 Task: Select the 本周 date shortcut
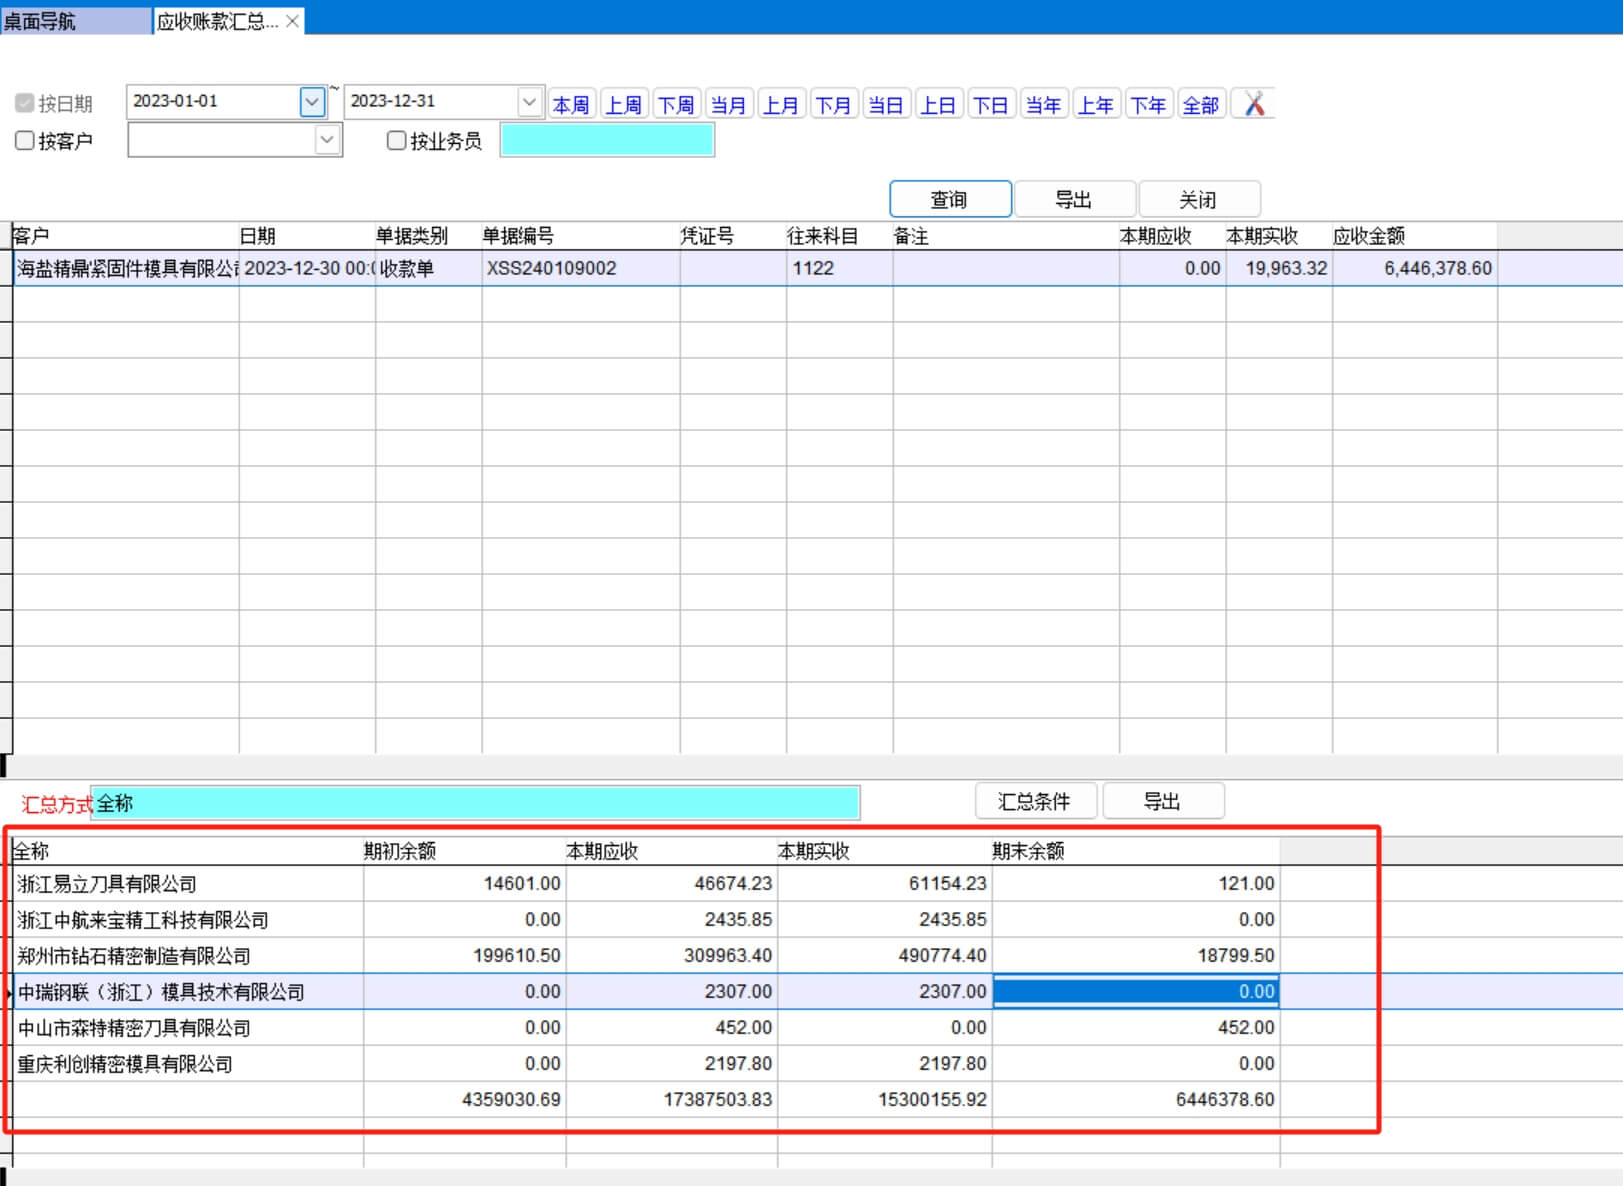(571, 104)
